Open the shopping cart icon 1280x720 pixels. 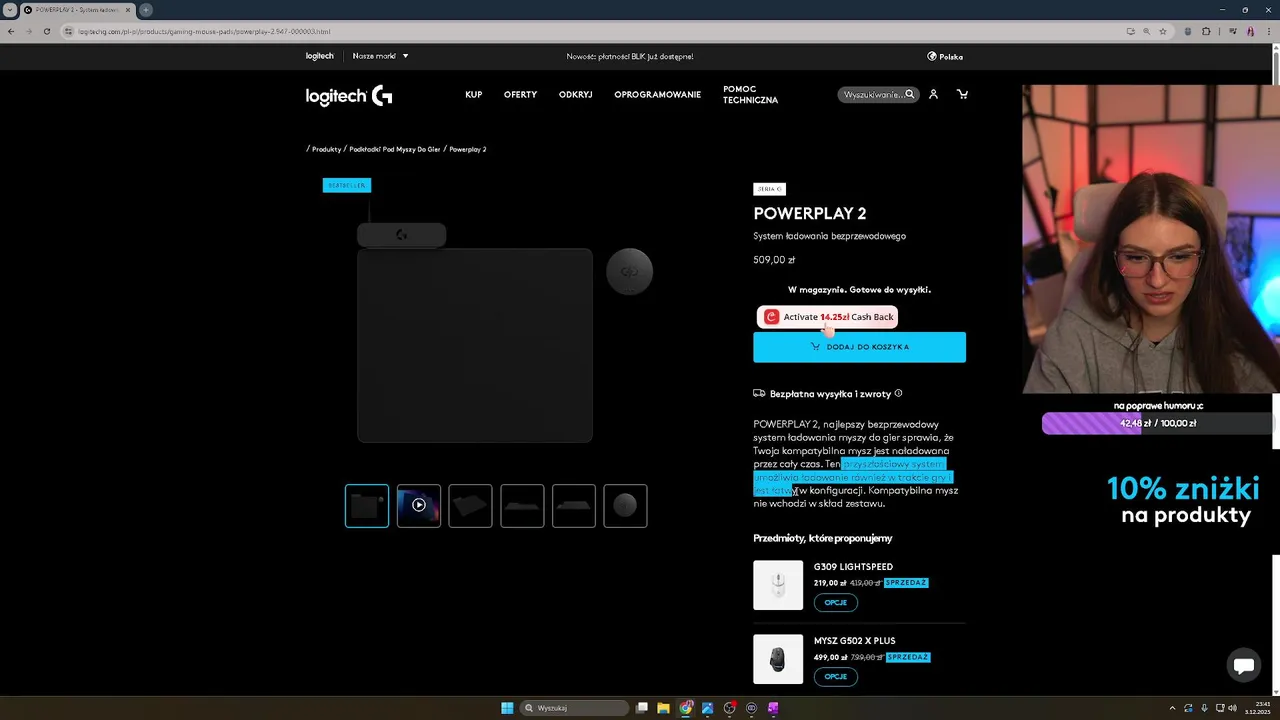[962, 94]
